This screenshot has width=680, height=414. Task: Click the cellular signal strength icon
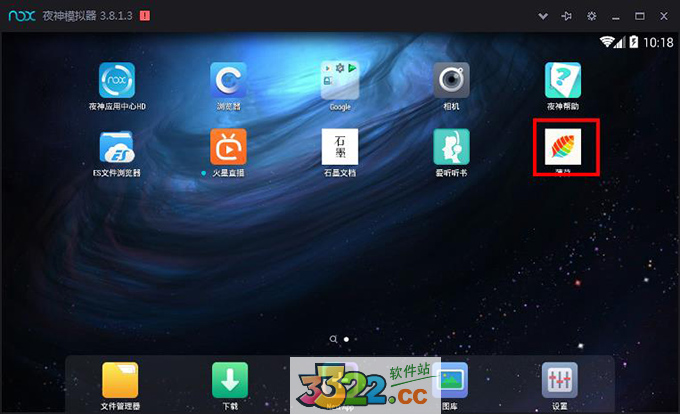(x=619, y=42)
